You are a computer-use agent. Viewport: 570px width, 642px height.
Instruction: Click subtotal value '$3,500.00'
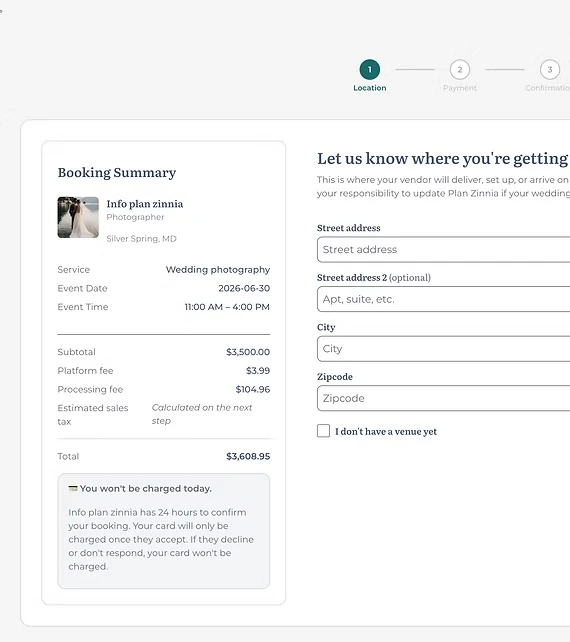(x=248, y=352)
